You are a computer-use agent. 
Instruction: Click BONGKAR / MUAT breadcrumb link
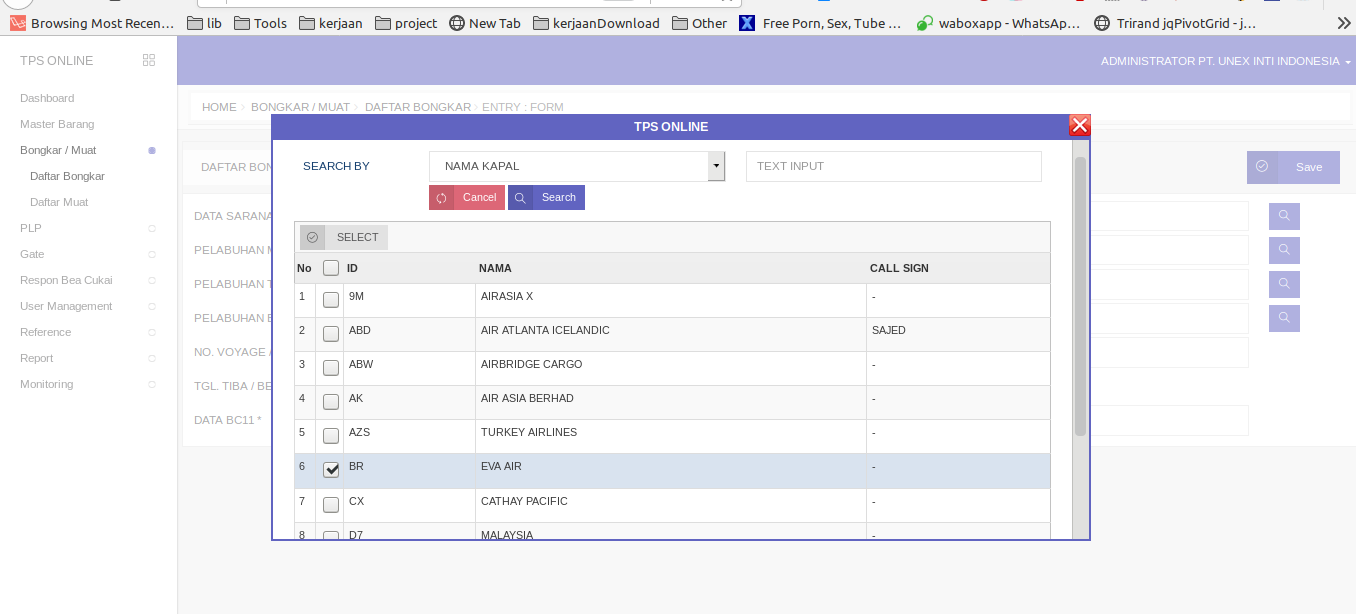tap(300, 107)
